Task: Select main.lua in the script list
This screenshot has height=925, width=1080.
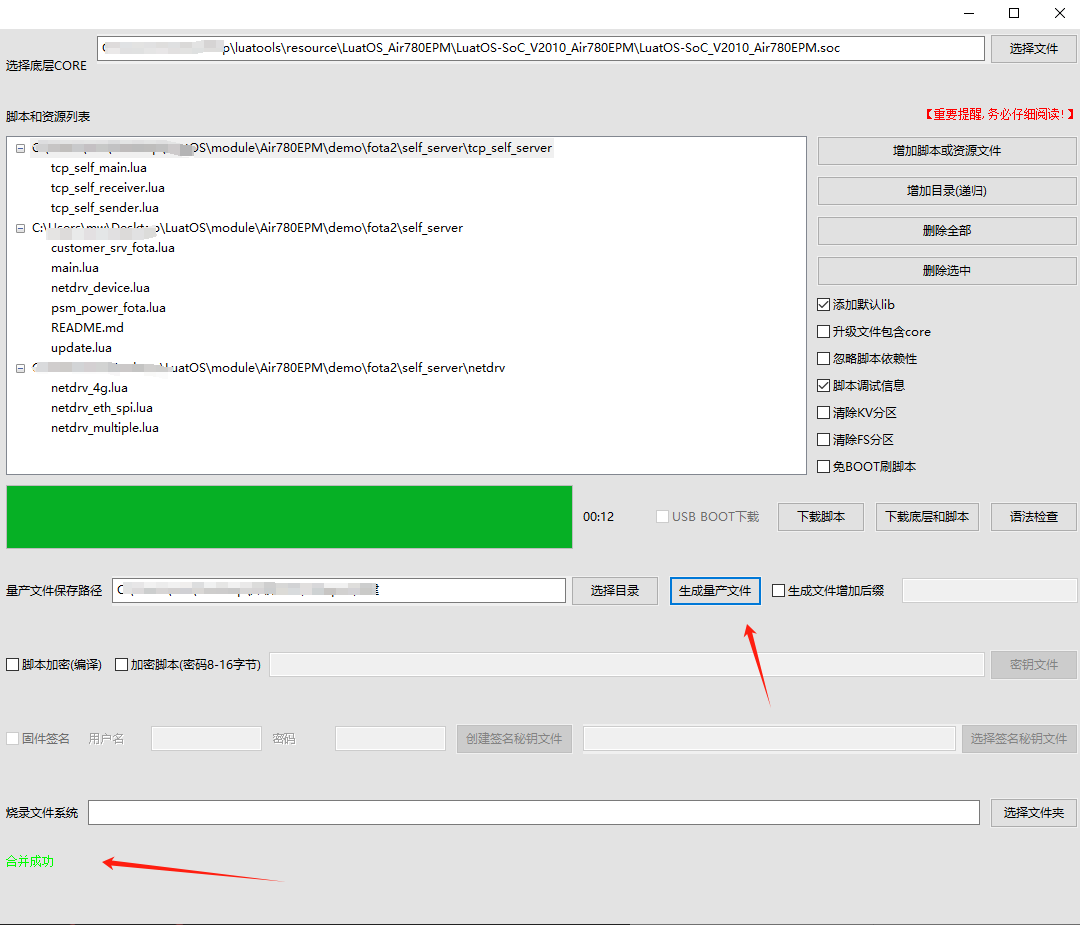Action: point(75,268)
